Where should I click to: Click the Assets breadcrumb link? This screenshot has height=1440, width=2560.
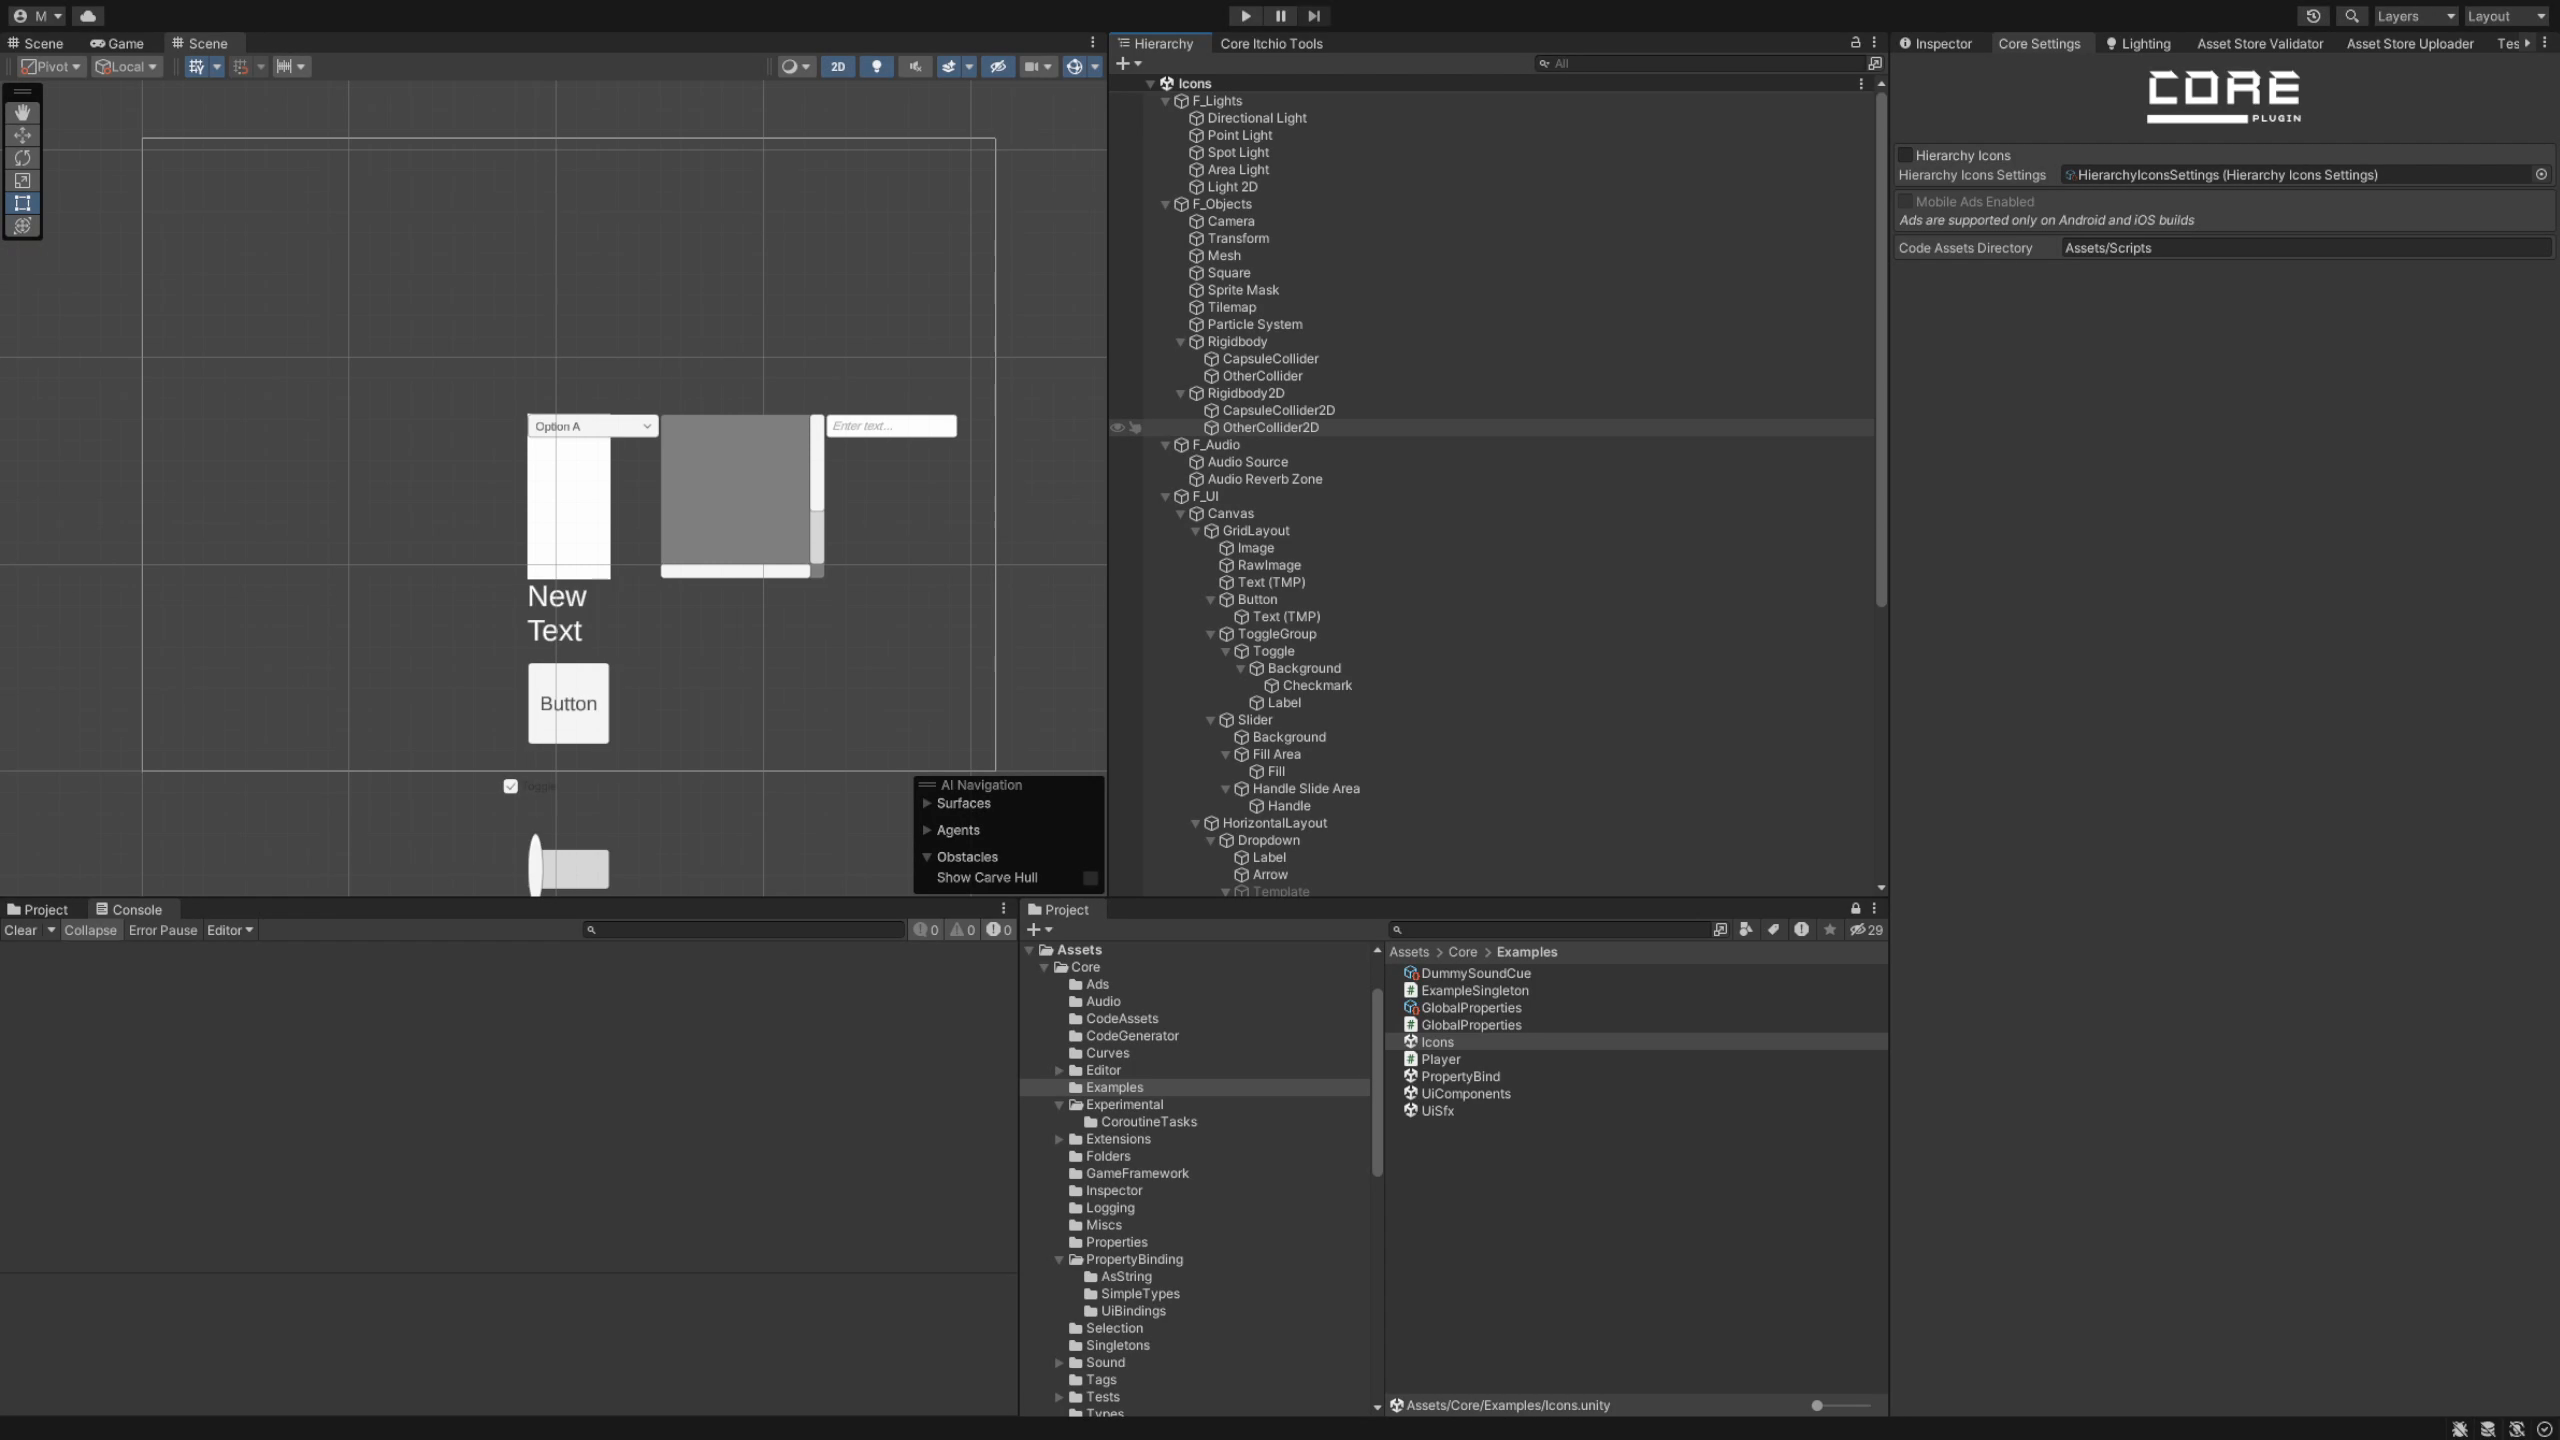[1409, 952]
